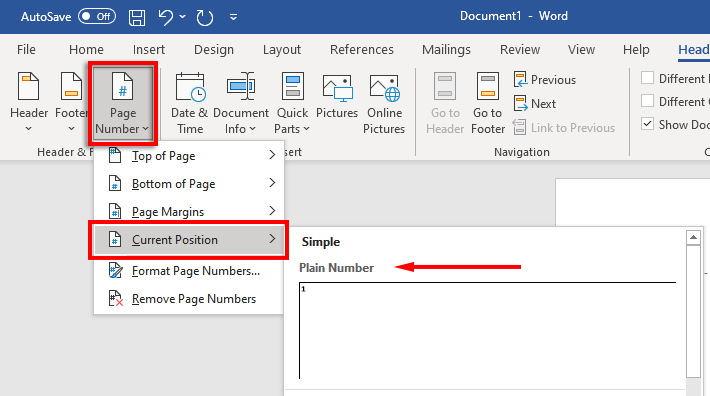Viewport: 710px width, 396px height.
Task: Open Document Info dropdown
Action: point(241,103)
